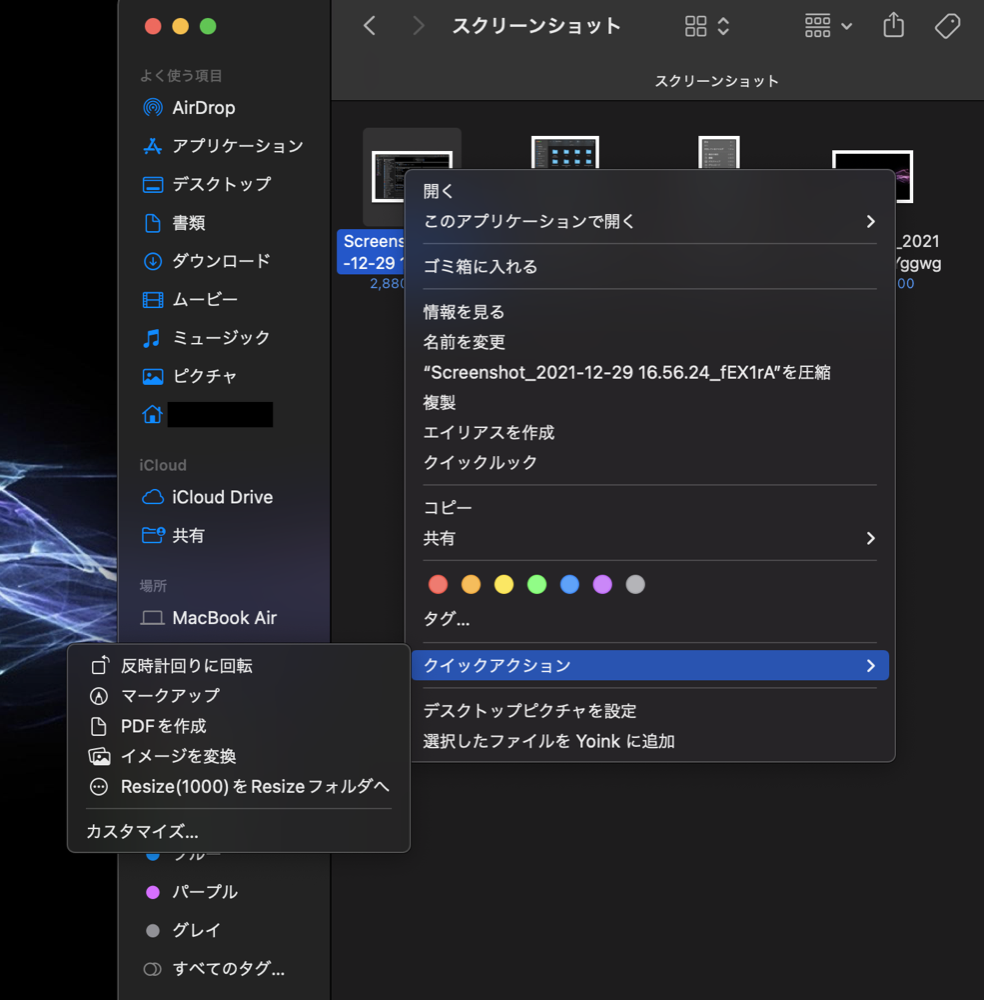Screen dimensions: 984x1000
Task: Select MacBook Air under 場所
Action: point(209,617)
